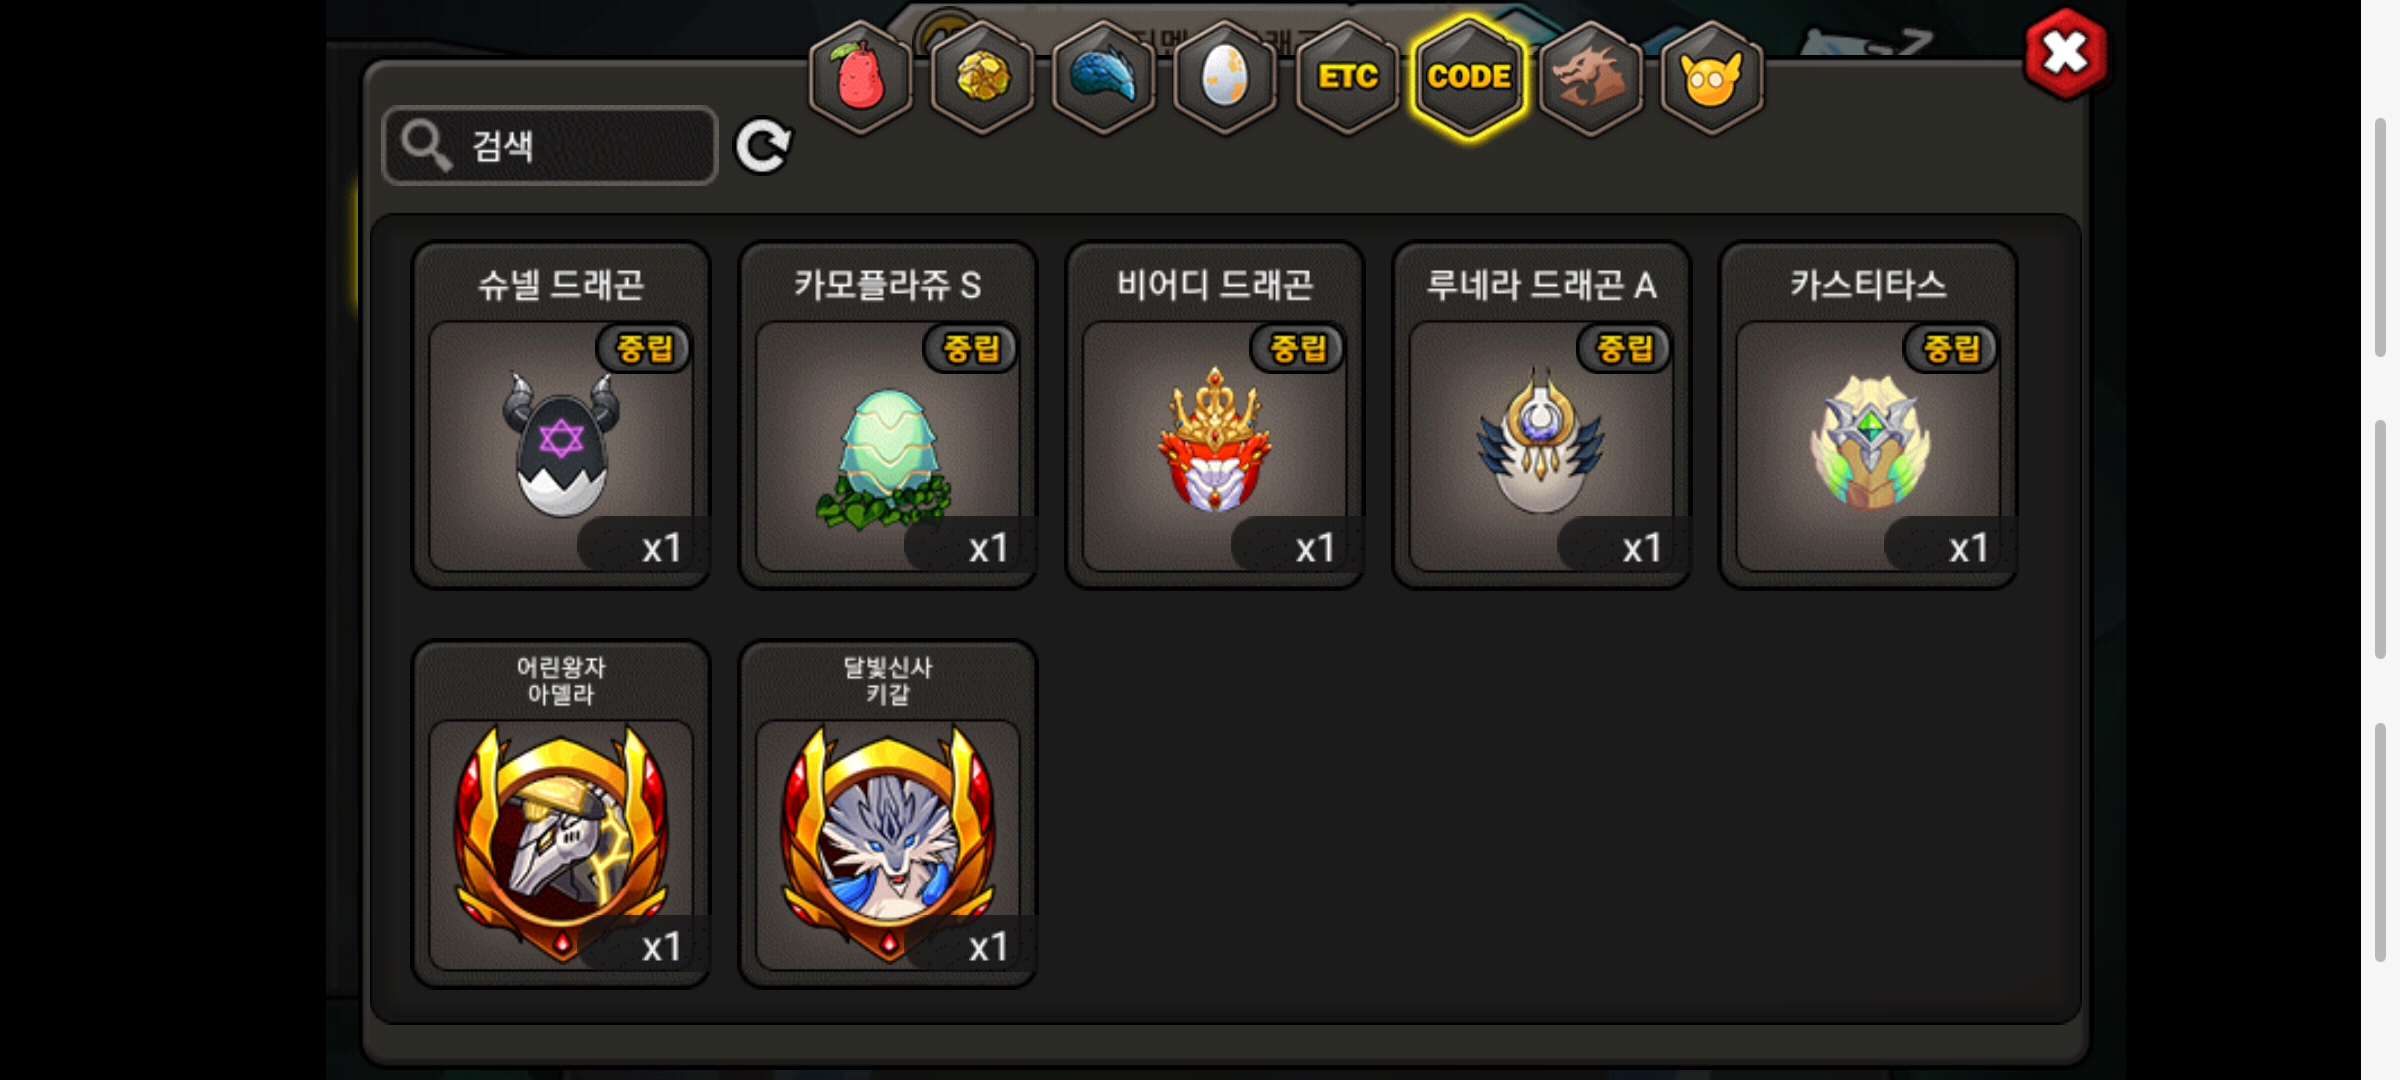The width and height of the screenshot is (2400, 1080).
Task: Open the brown dragon head category
Action: pyautogui.click(x=1591, y=78)
